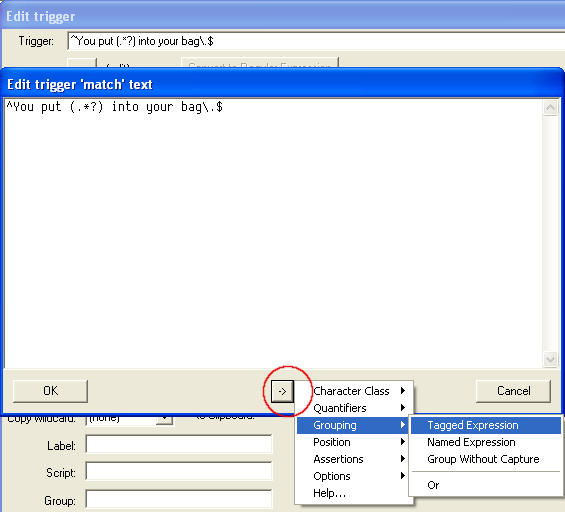Screen dimensions: 565x512
Task: Cancel the match text edit dialog
Action: pos(513,391)
